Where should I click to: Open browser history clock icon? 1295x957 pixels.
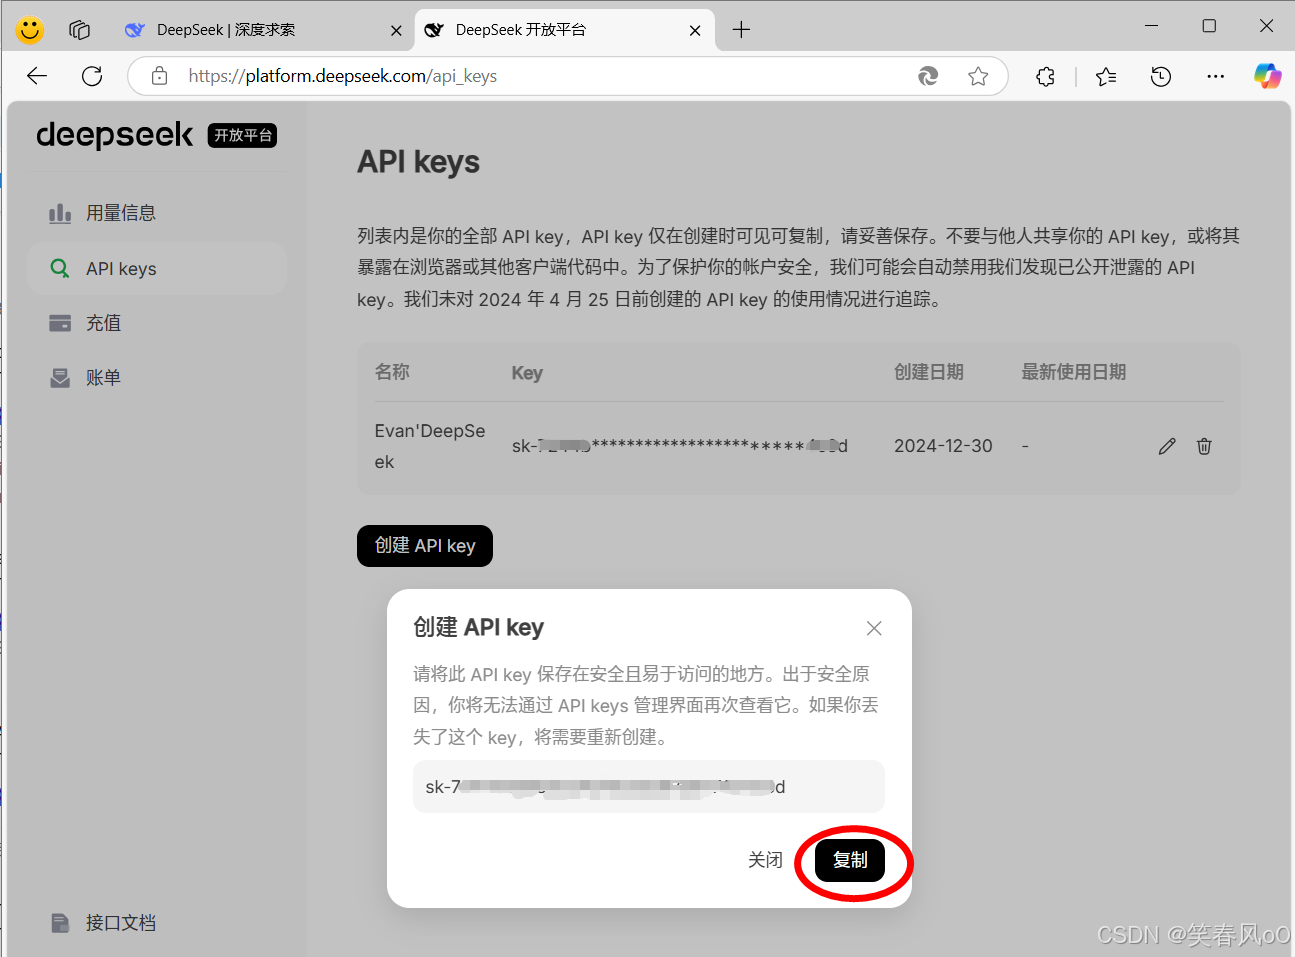(1161, 76)
